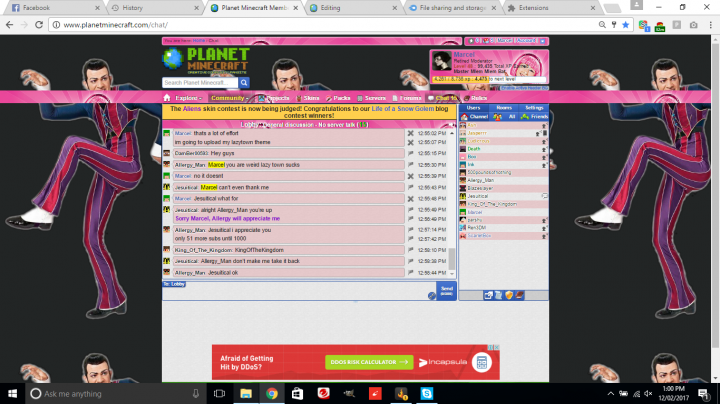The image size is (720, 404).
Task: Go to Projects in the navbar
Action: 274,98
